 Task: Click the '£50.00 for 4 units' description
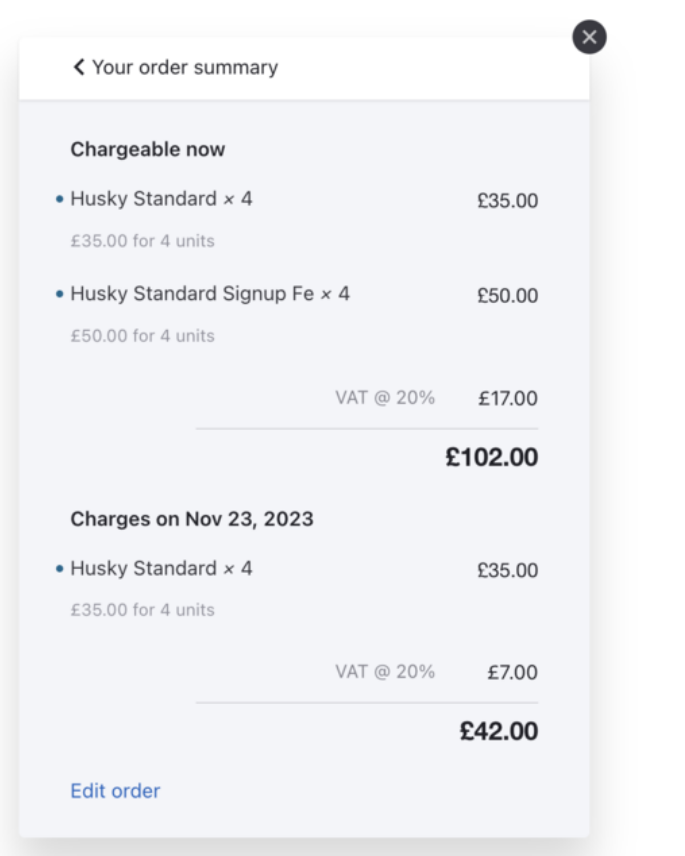[142, 336]
